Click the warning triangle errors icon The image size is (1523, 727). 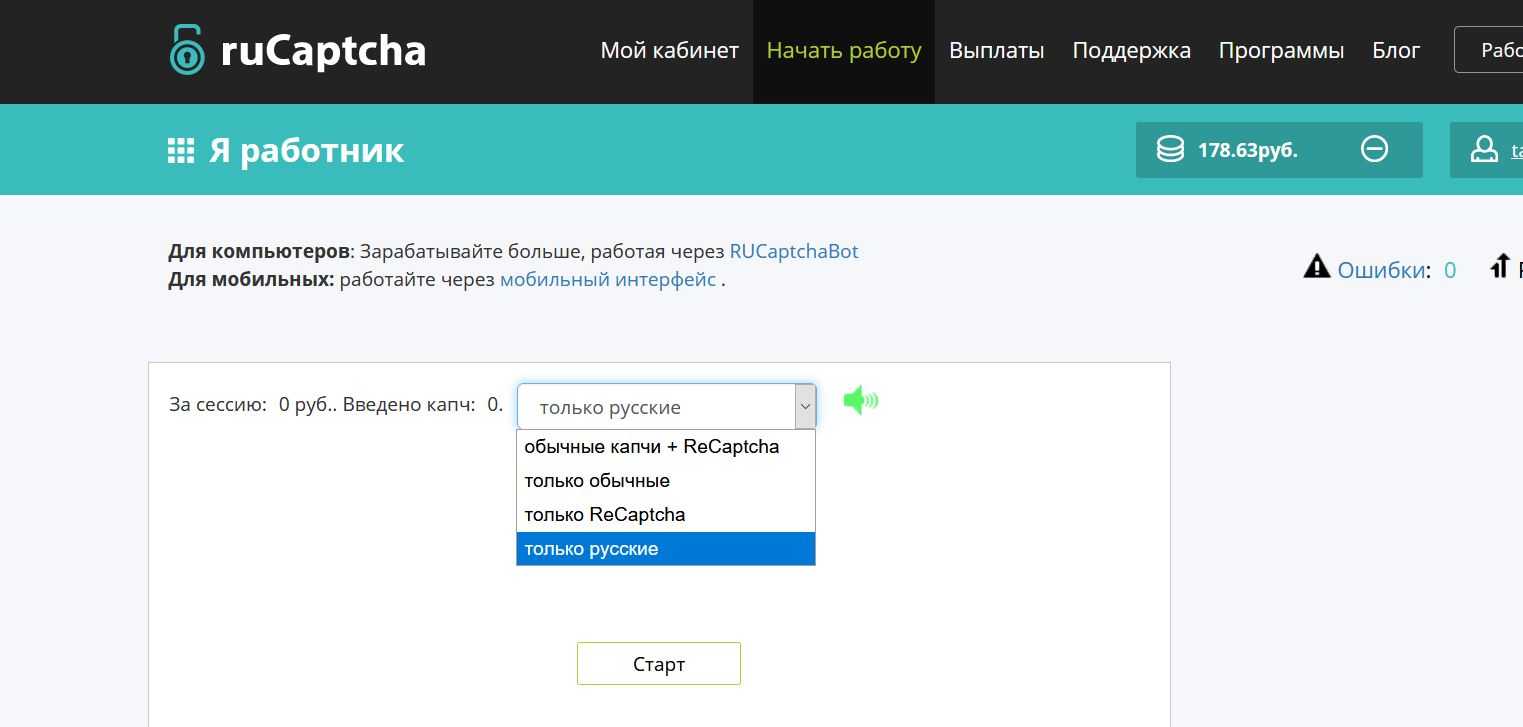1317,267
